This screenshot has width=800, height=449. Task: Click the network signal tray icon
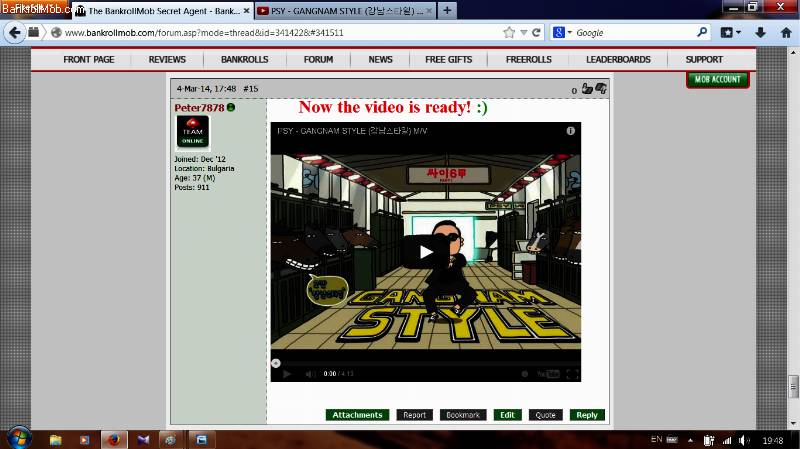click(x=727, y=440)
